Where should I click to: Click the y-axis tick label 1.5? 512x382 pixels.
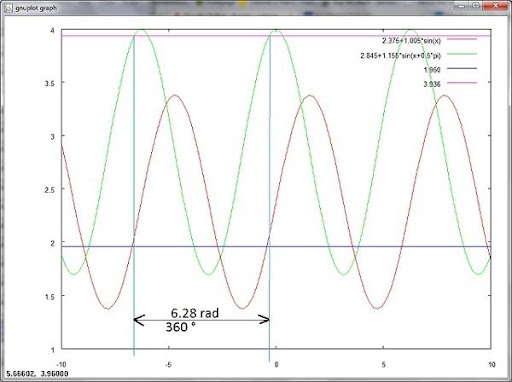50,297
